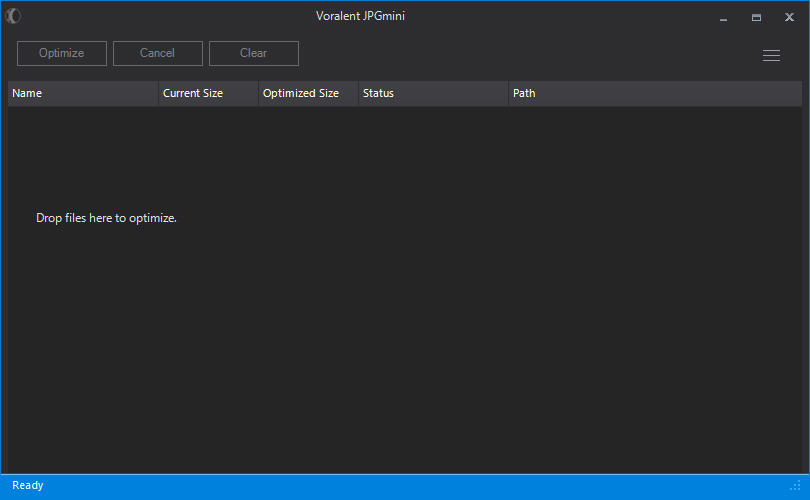
Task: Sort by the Current Size column header
Action: [208, 93]
